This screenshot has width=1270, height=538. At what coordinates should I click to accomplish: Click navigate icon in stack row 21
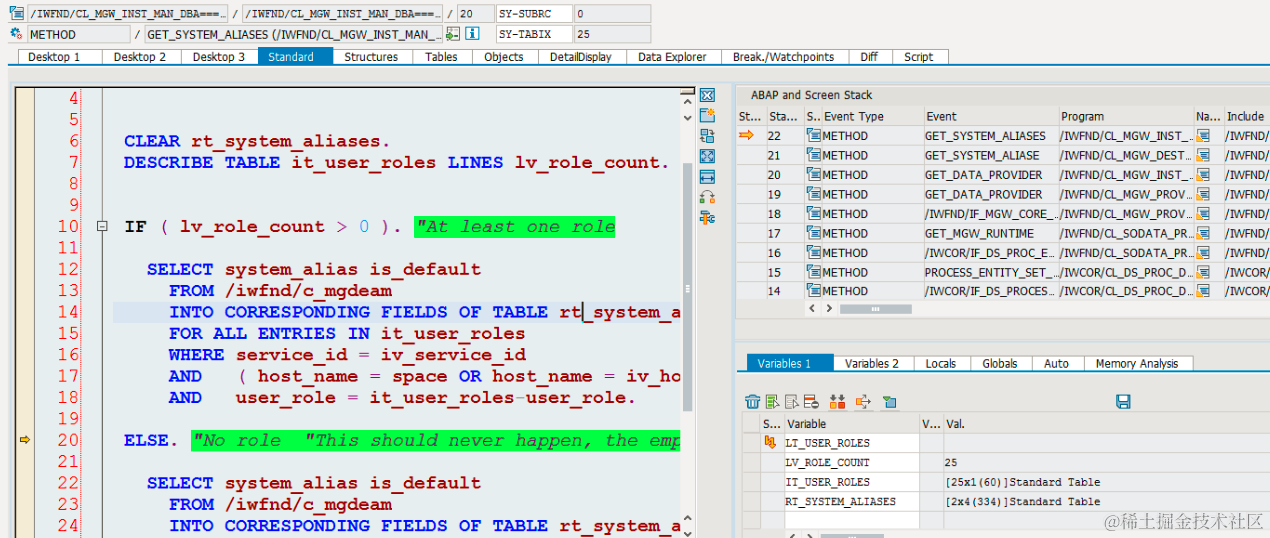click(1203, 155)
